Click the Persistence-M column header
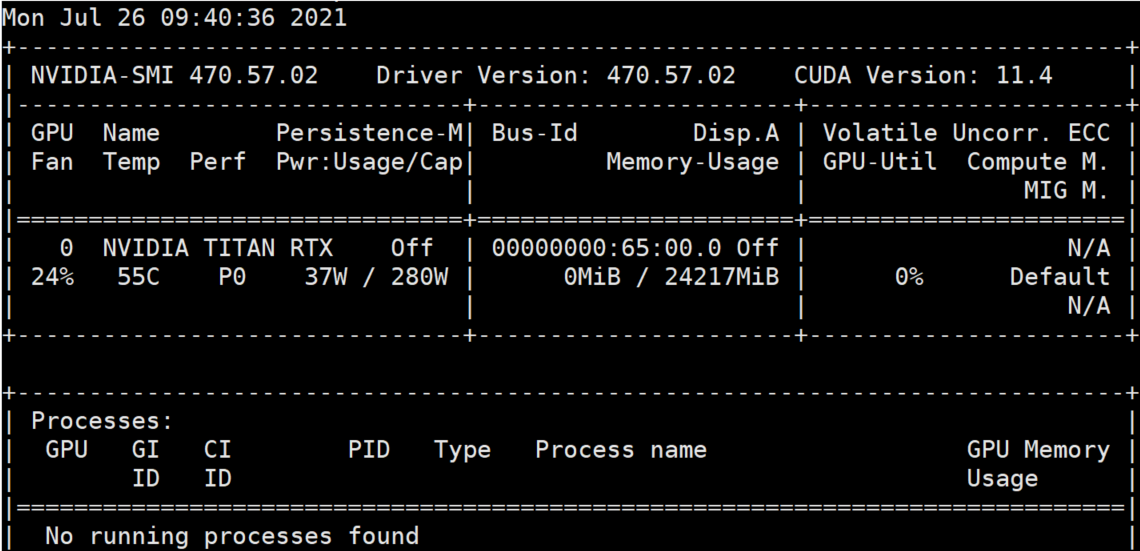The image size is (1140, 551). click(369, 133)
